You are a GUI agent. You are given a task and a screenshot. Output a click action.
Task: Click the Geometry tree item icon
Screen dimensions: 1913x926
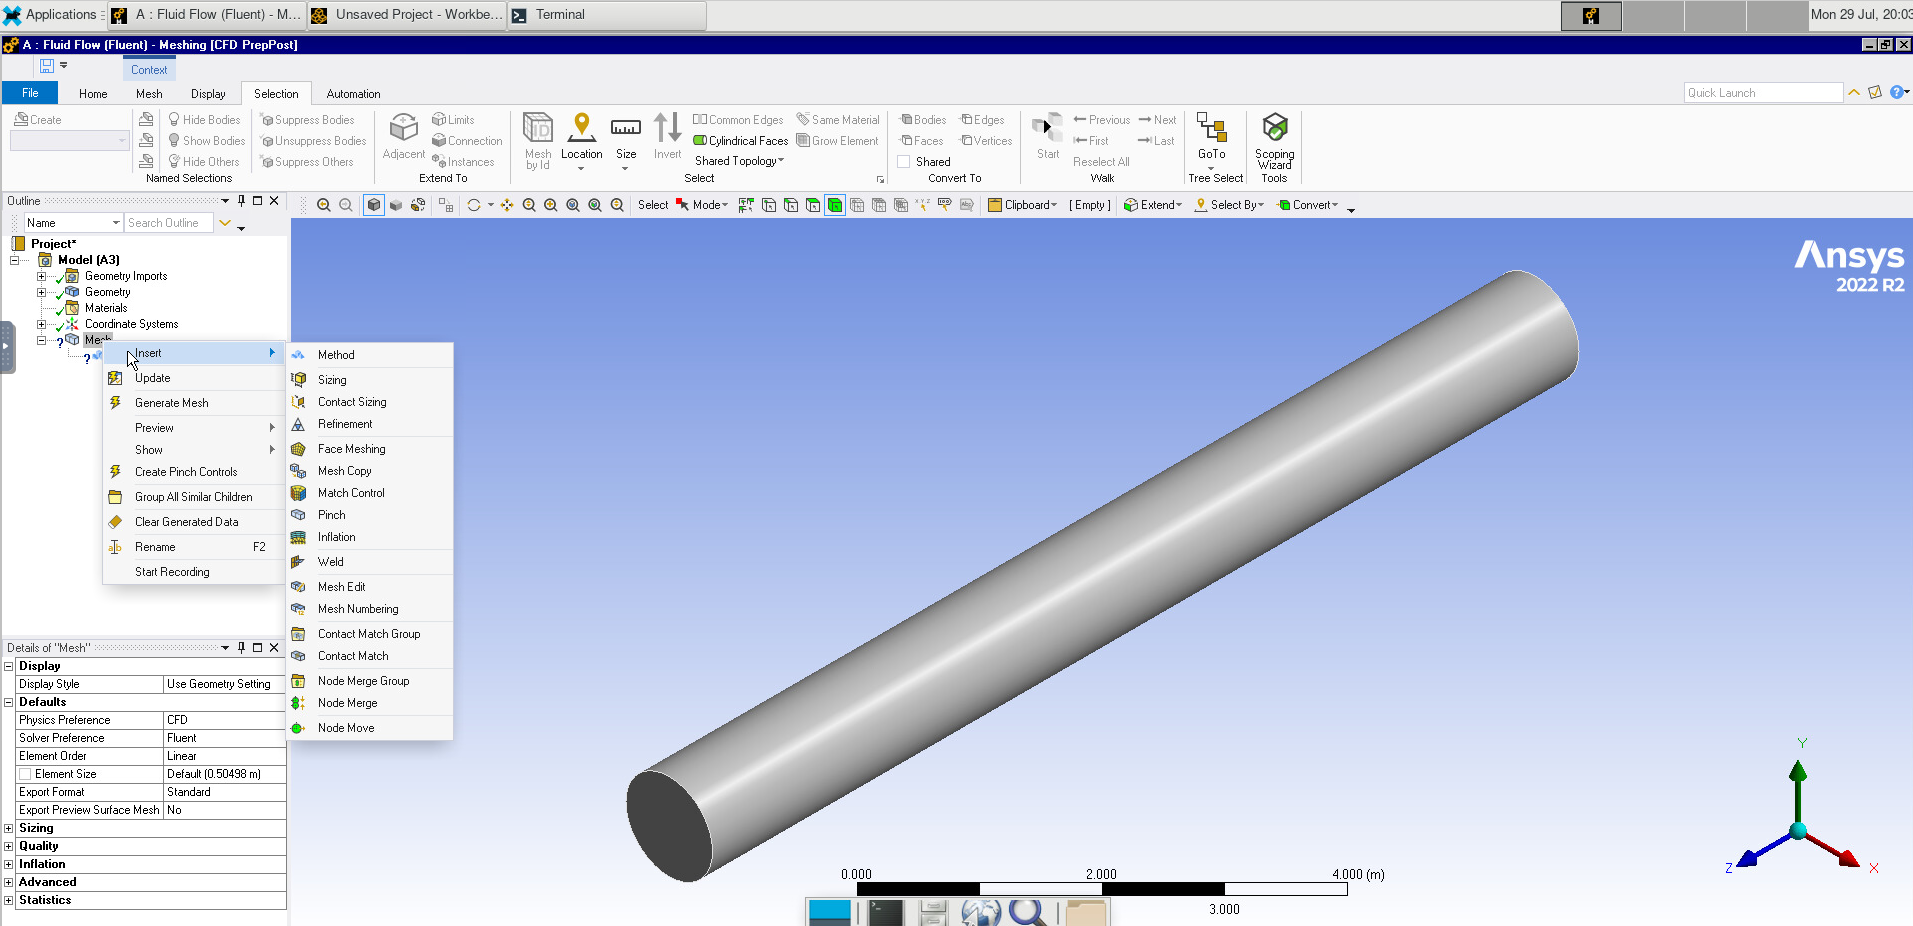pyautogui.click(x=72, y=292)
